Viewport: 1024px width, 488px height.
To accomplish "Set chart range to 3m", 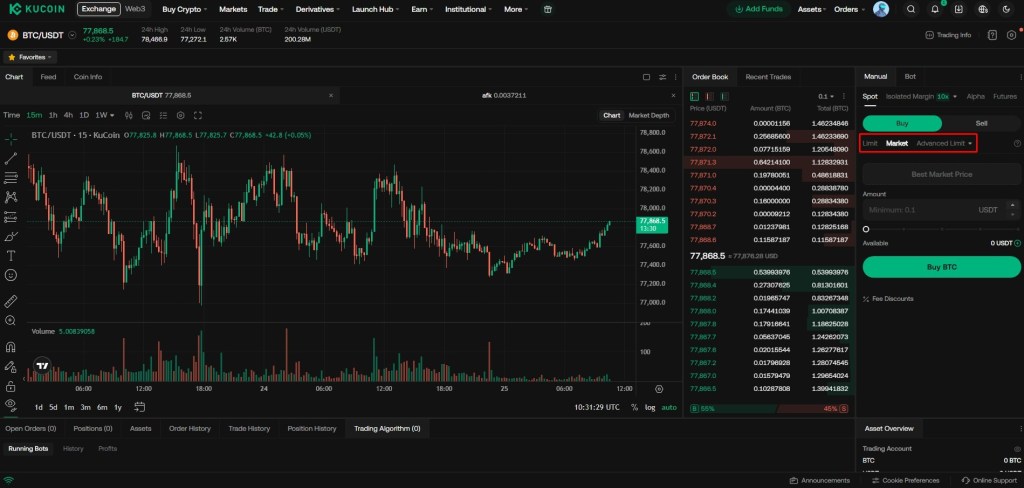I will tap(86, 407).
